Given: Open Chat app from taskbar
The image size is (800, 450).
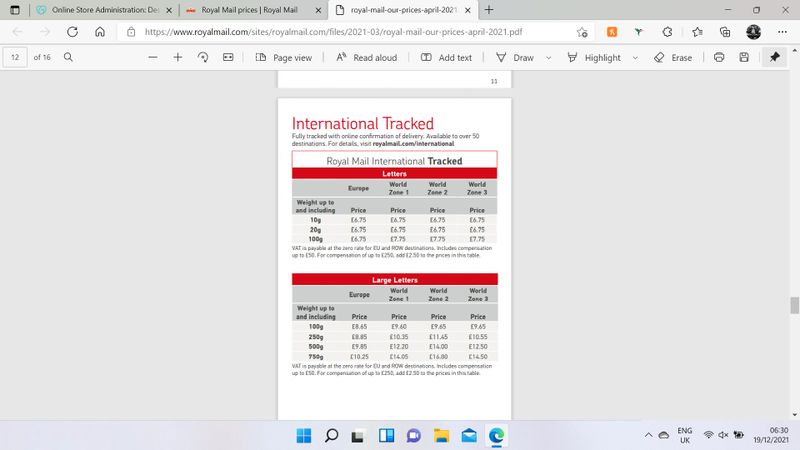Looking at the screenshot, I should (414, 436).
